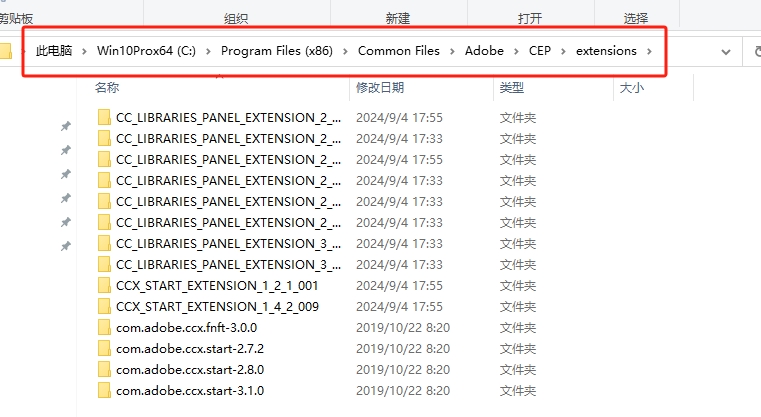The height and width of the screenshot is (417, 761).
Task: Expand the chevron after Adobe in breadcrumb
Action: (514, 51)
